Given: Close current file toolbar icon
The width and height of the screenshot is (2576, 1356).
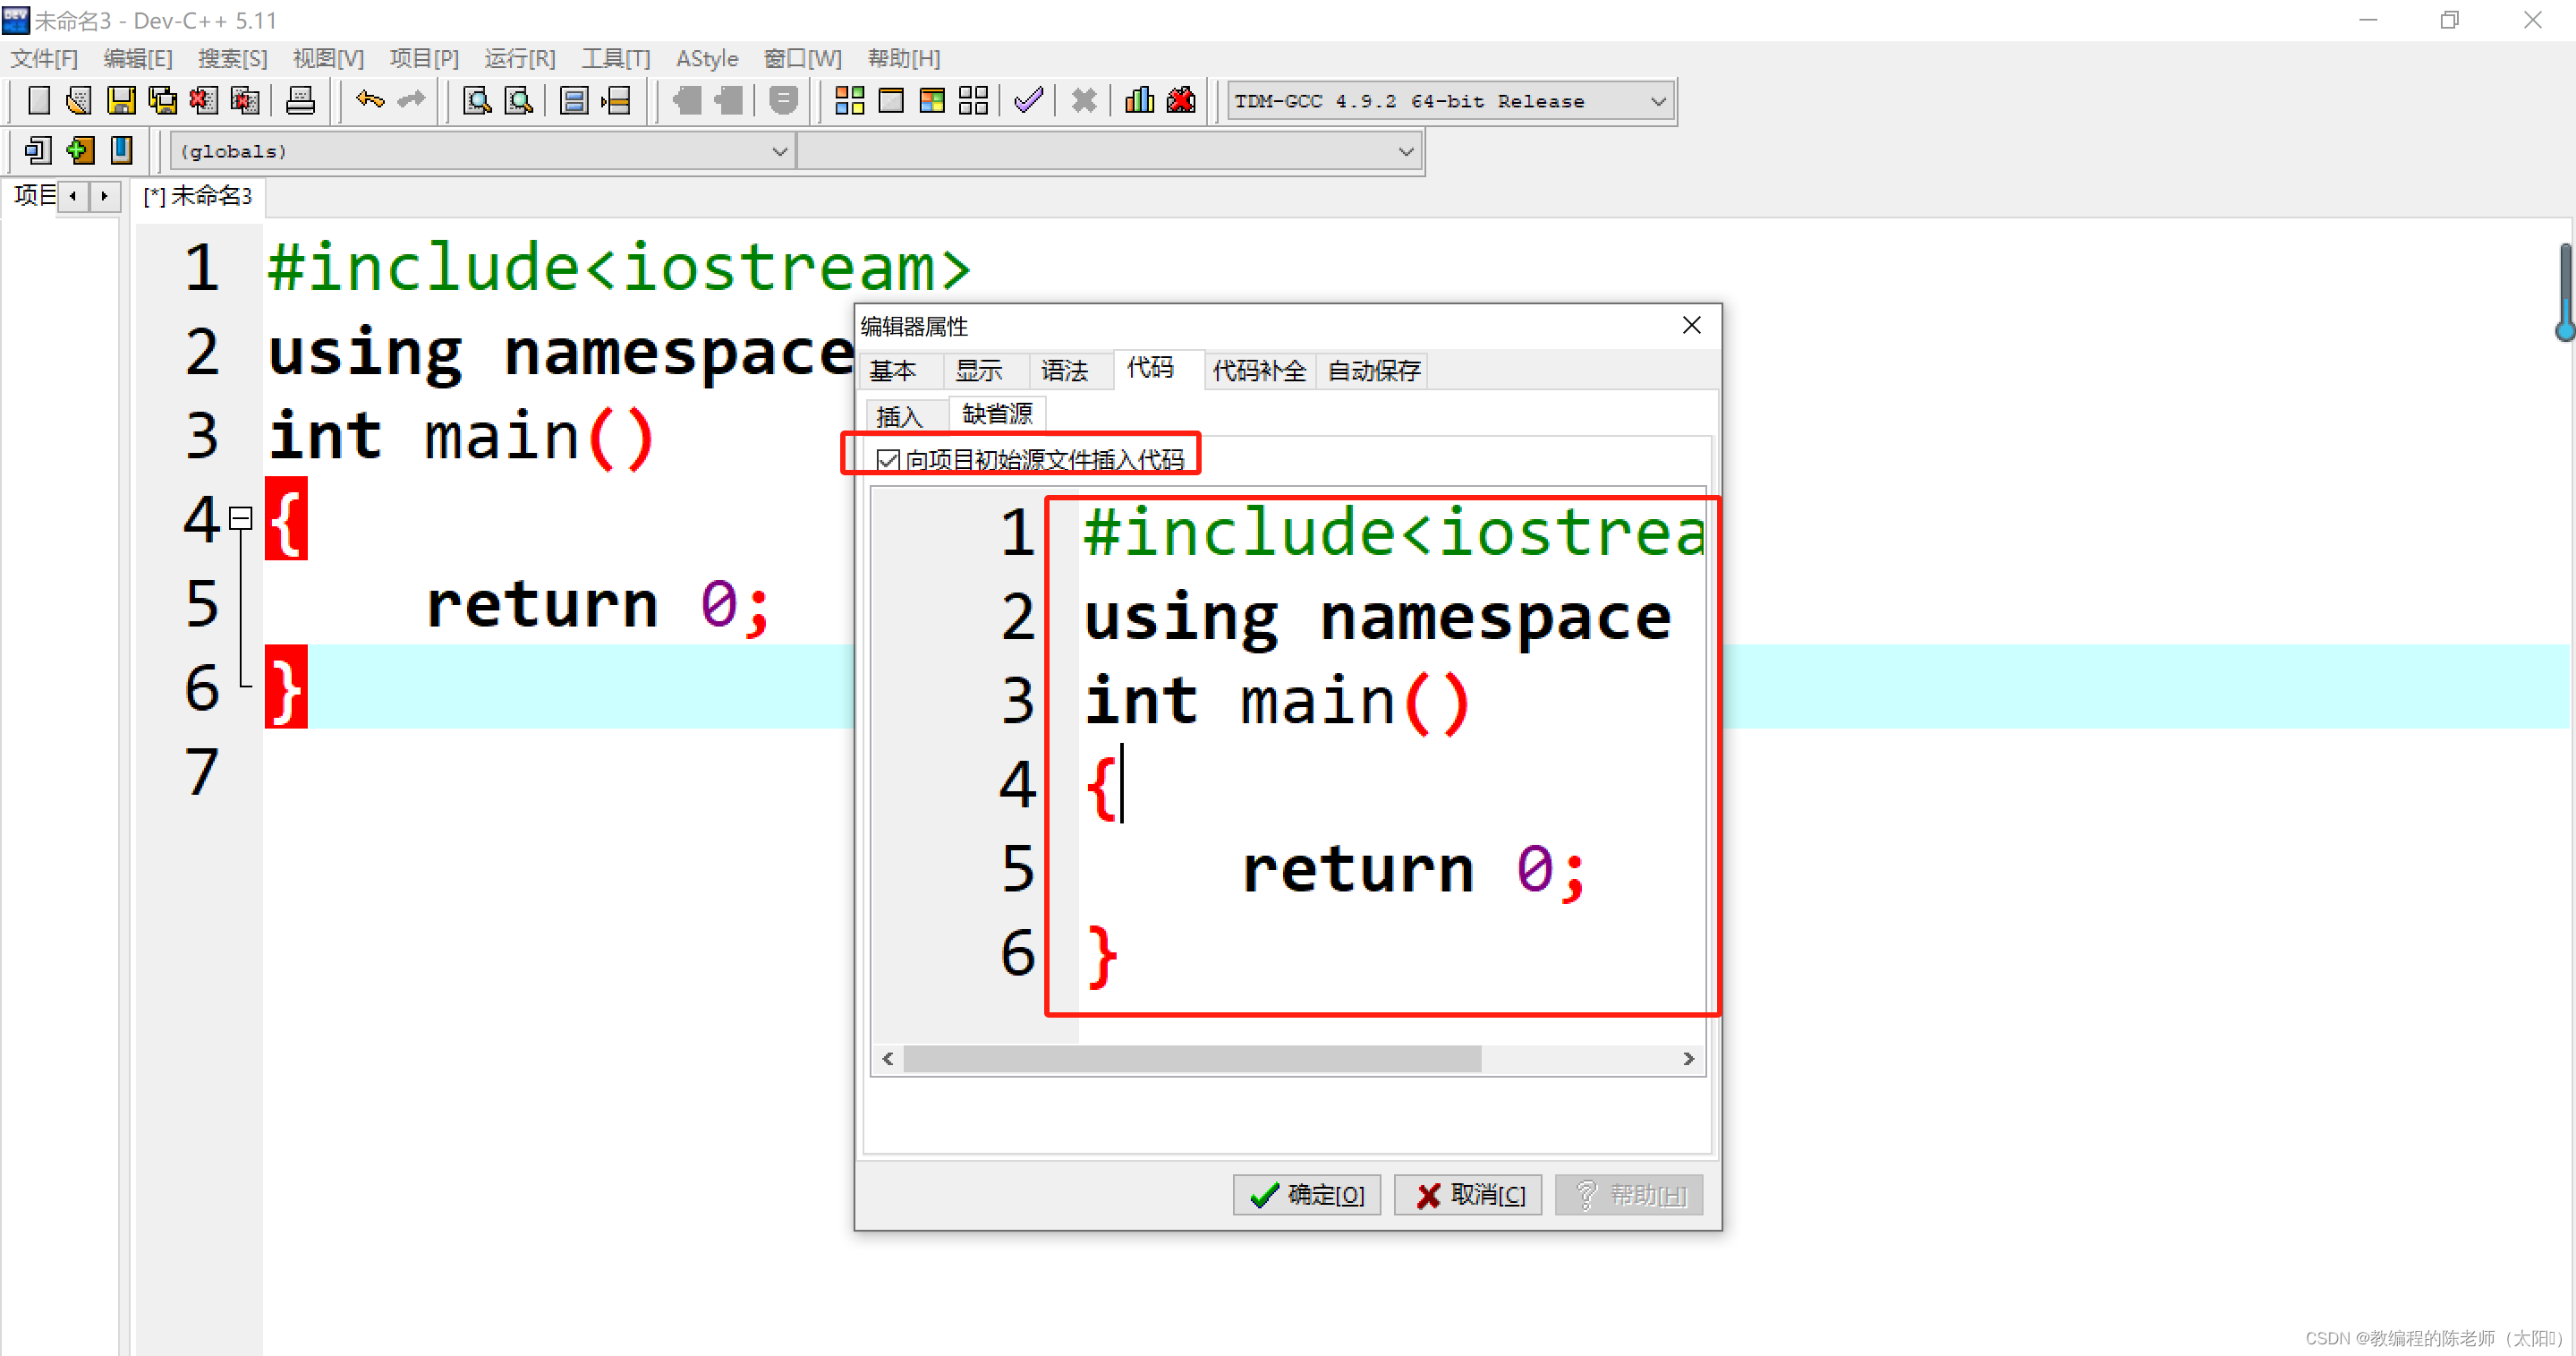Looking at the screenshot, I should (x=204, y=101).
